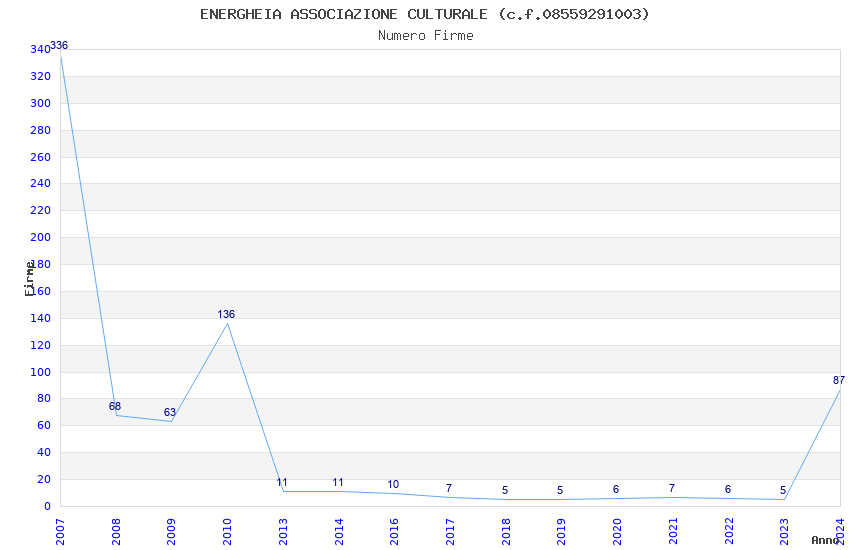
Task: Click x-axis year label 2022
Action: (x=729, y=532)
